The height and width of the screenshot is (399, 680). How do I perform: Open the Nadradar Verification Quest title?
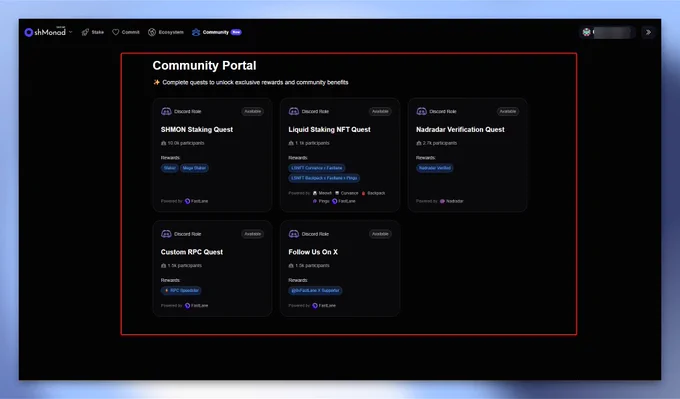point(460,129)
